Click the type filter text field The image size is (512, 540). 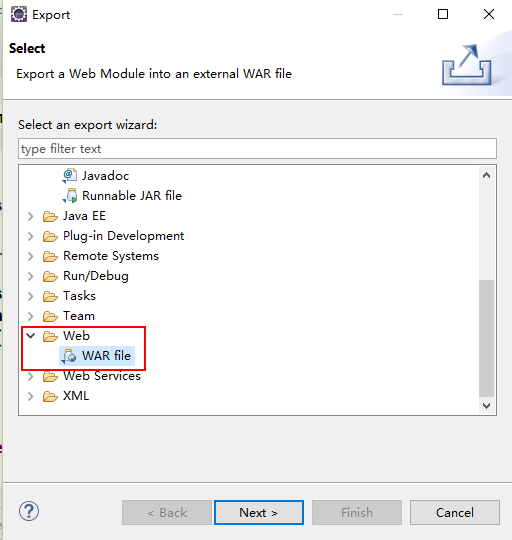pos(257,149)
